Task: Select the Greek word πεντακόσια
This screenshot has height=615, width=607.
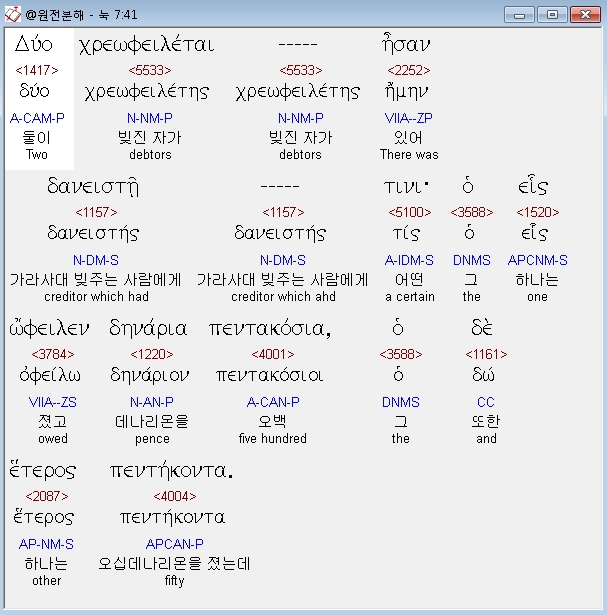Action: click(270, 329)
